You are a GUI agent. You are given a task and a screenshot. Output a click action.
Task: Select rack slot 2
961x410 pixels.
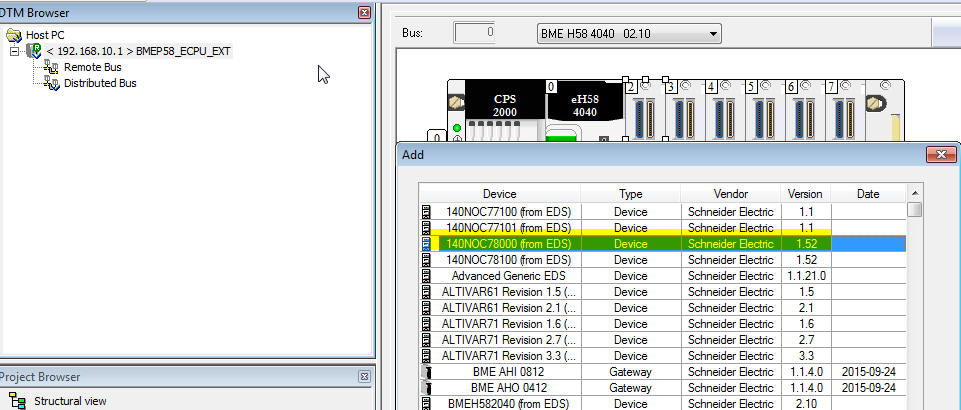click(645, 112)
